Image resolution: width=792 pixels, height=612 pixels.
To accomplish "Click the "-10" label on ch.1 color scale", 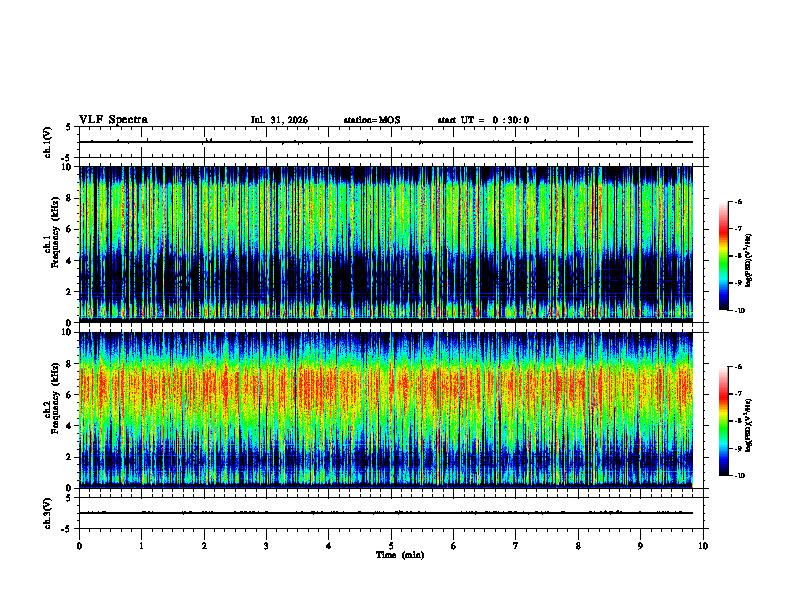I will (x=740, y=311).
